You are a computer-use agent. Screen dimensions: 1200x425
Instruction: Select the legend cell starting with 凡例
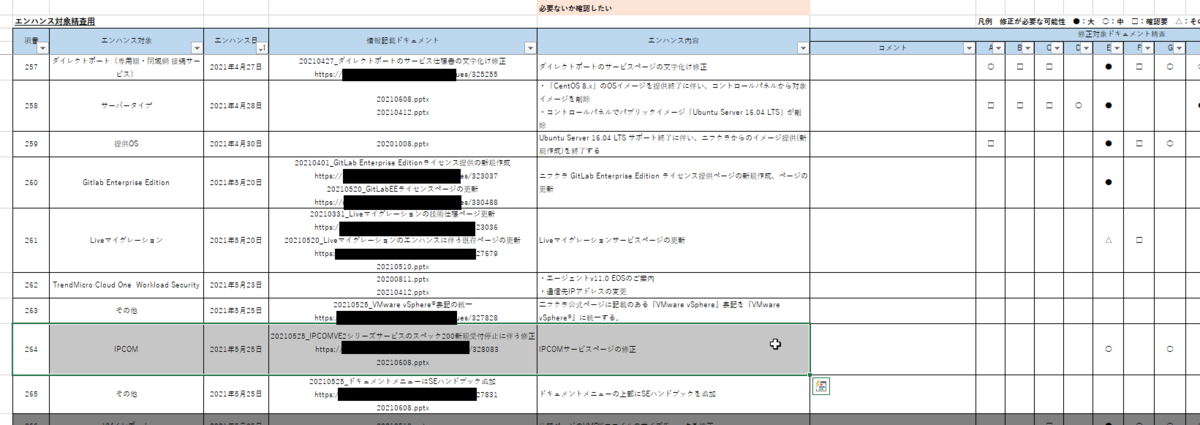click(x=1088, y=21)
